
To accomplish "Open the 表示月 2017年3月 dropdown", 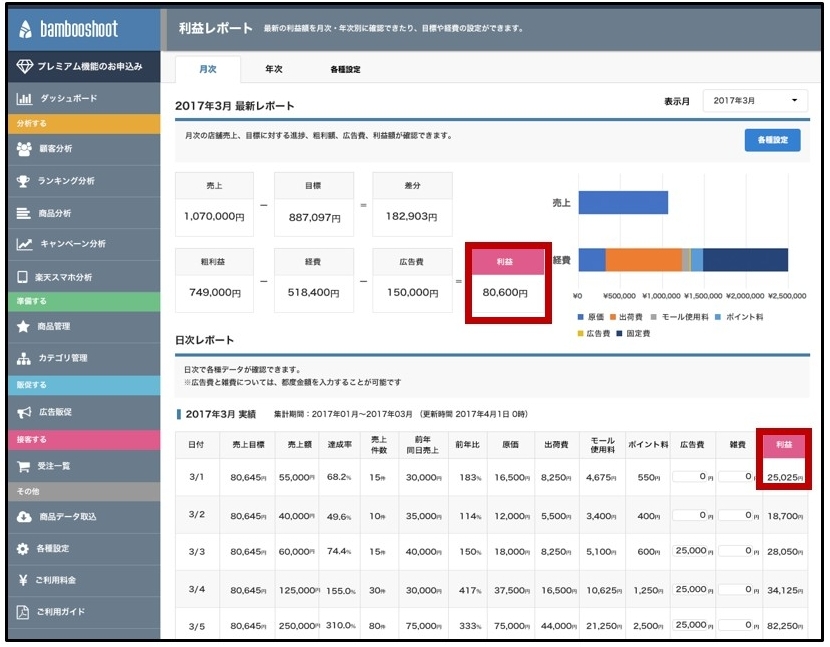I will coord(755,101).
